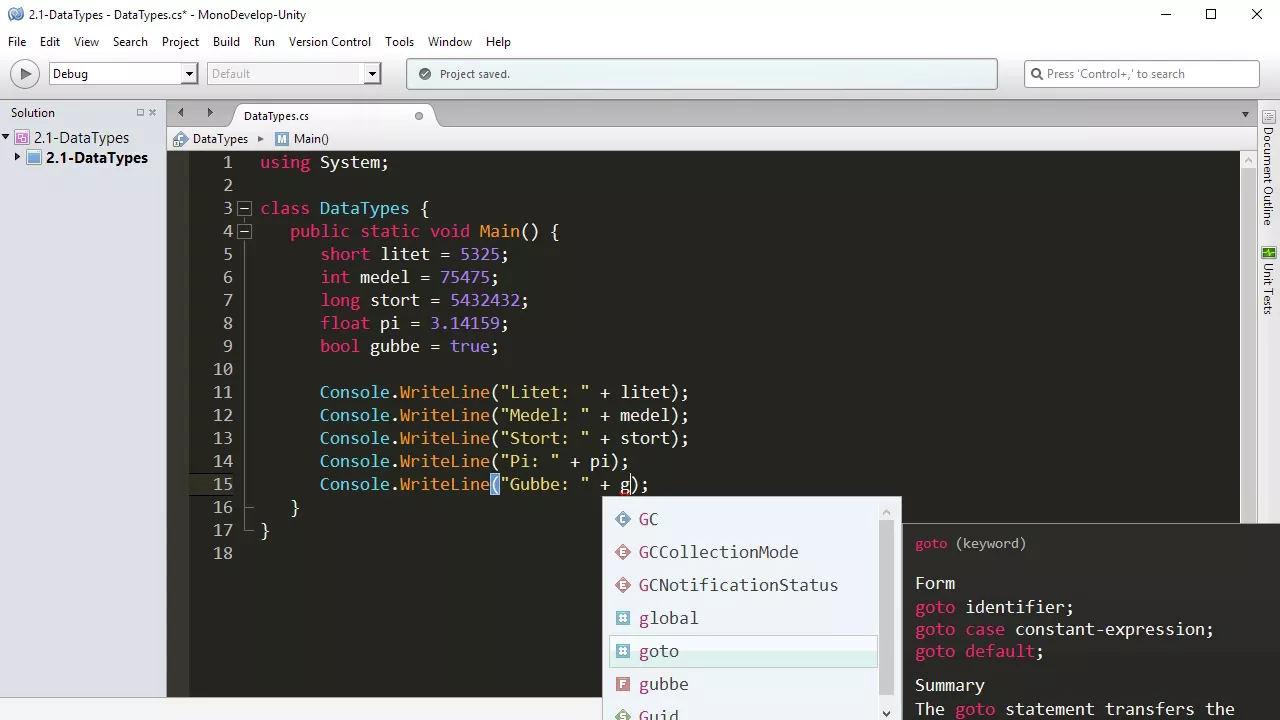Open the document tab list dropdown arrow
The height and width of the screenshot is (720, 1280).
[x=1246, y=115]
